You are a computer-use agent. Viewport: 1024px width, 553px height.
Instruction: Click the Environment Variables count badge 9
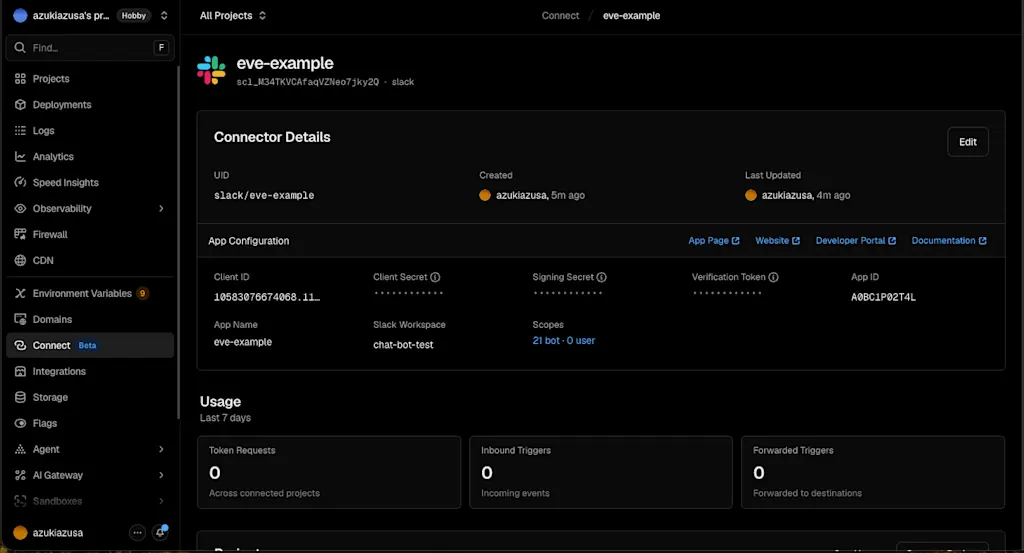[x=142, y=293]
